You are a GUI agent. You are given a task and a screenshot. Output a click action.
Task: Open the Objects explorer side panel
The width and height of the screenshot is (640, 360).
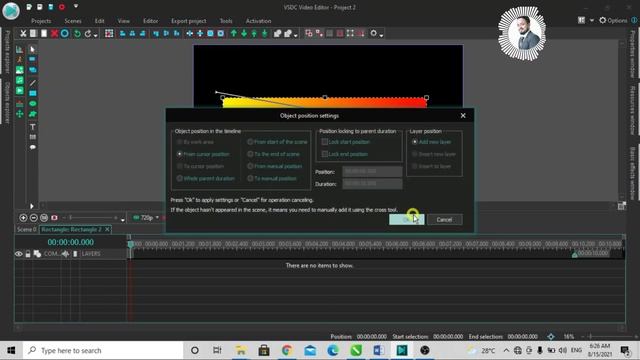pos(7,103)
